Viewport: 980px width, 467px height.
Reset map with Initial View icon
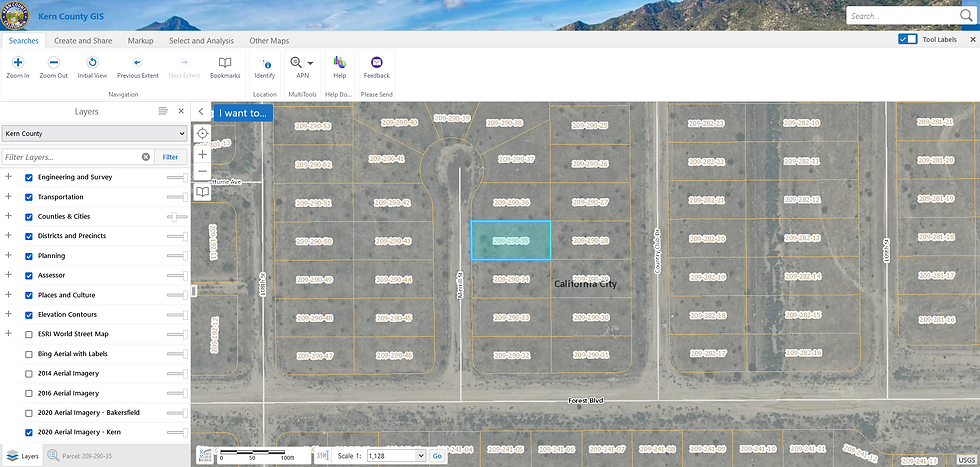pyautogui.click(x=92, y=62)
